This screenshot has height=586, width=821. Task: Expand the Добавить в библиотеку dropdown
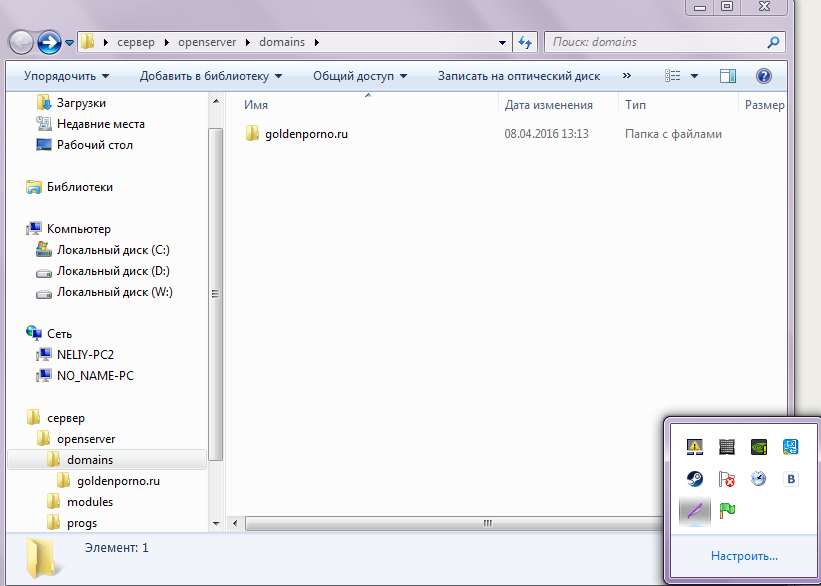point(210,76)
